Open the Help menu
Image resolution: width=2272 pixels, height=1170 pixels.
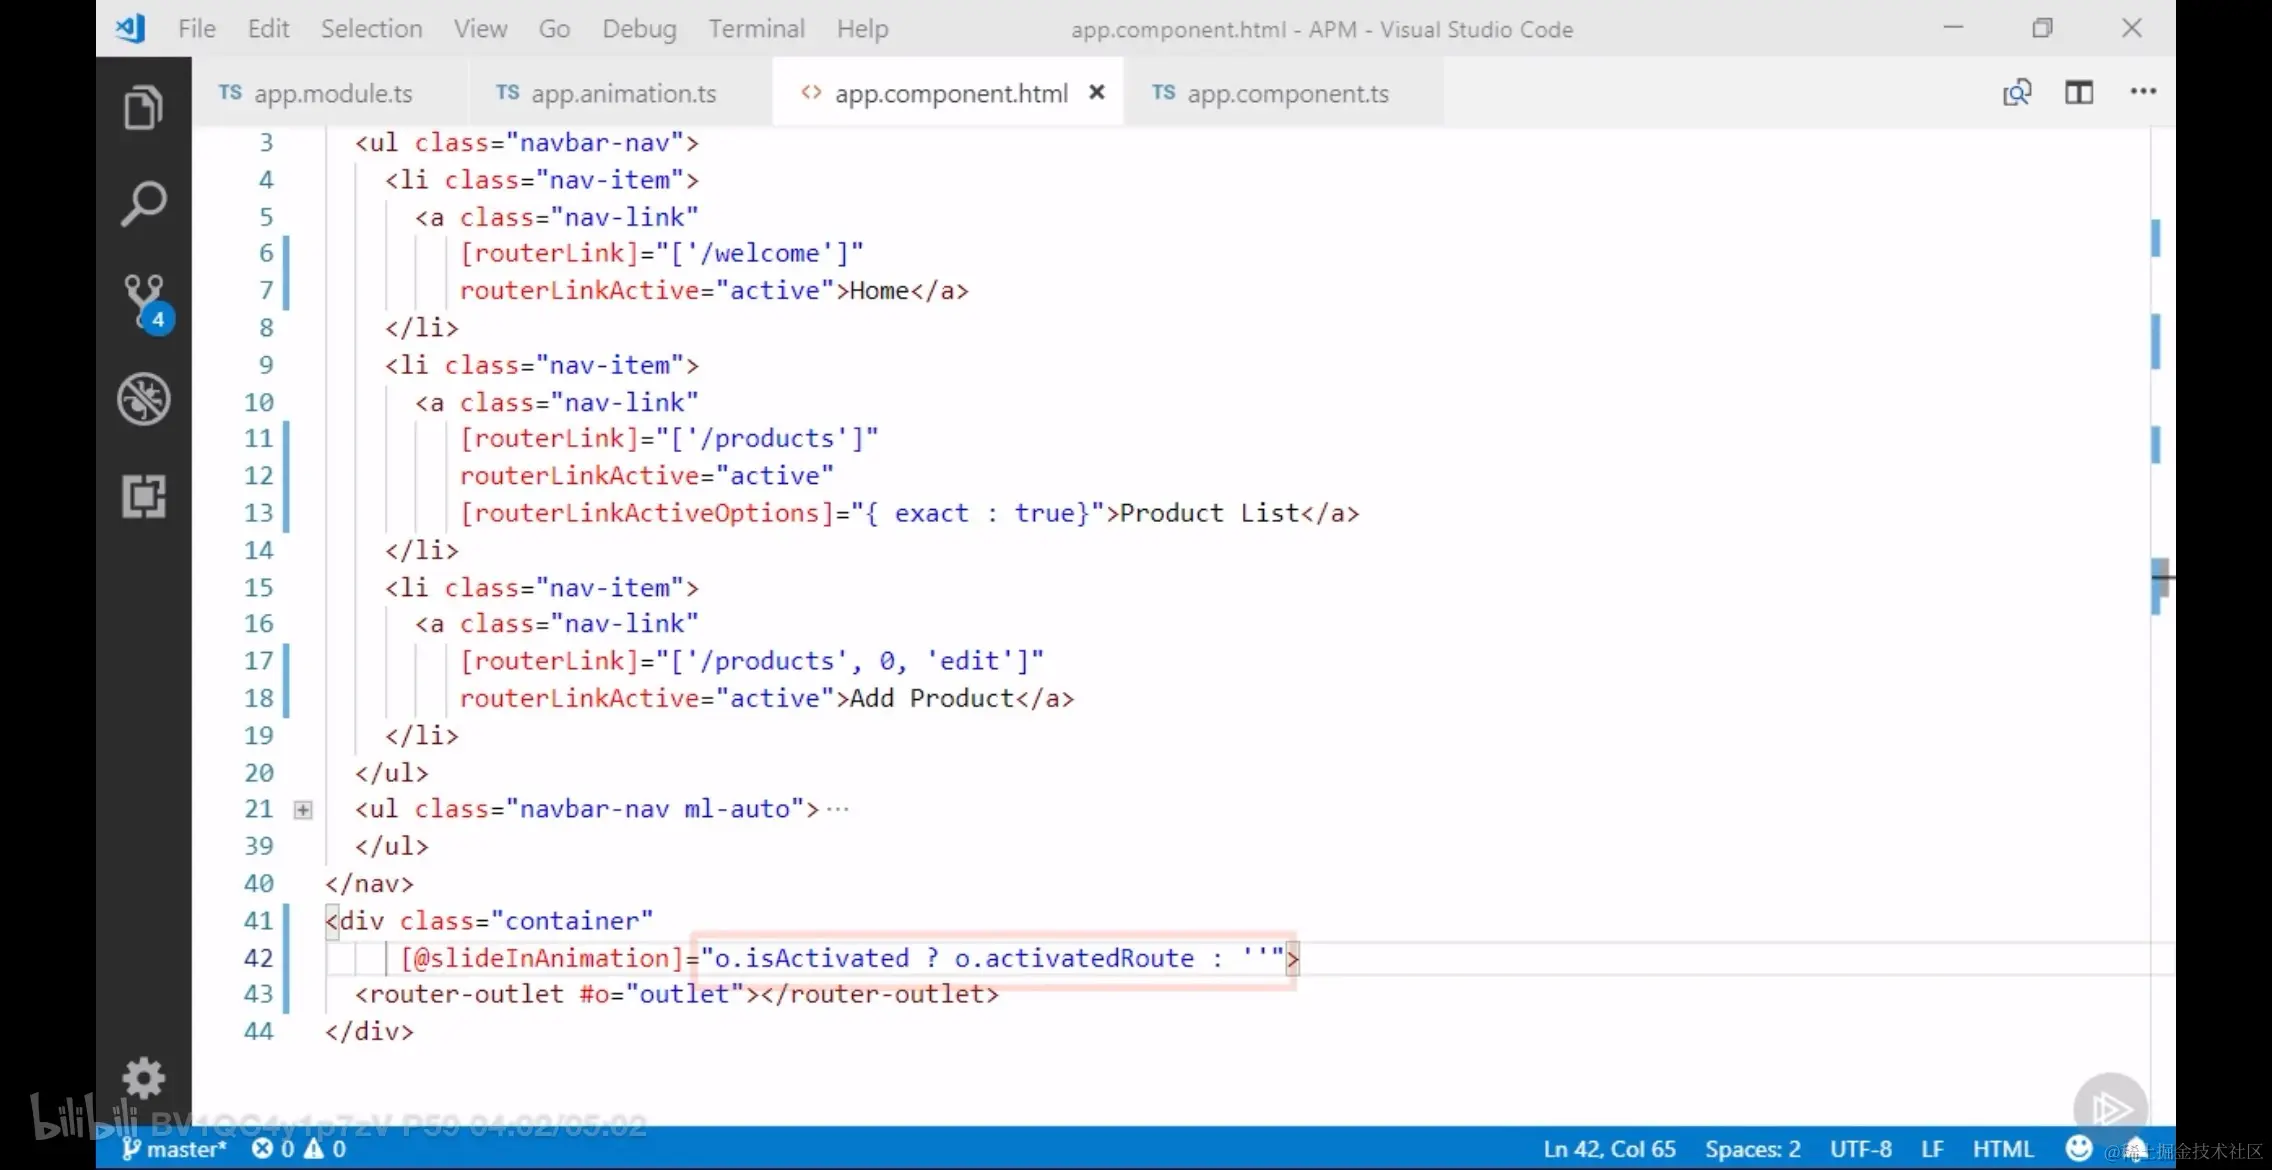[862, 29]
